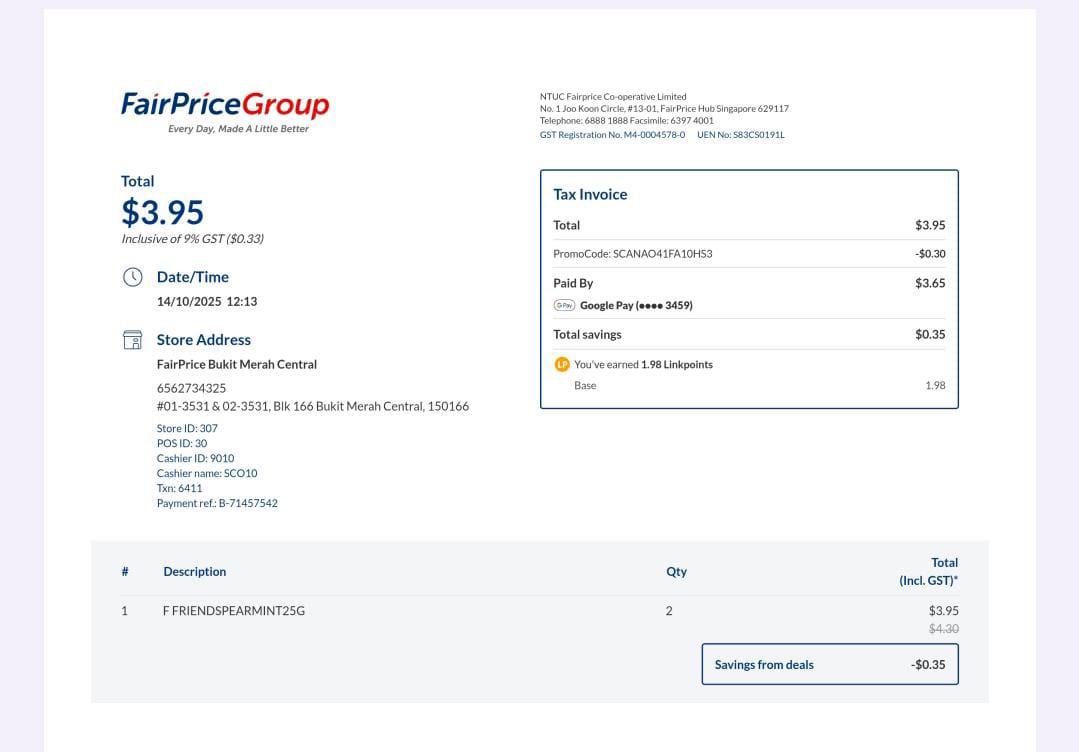Viewport: 1079px width, 752px height.
Task: Click the Telephone and Facsimile line
Action: (627, 120)
